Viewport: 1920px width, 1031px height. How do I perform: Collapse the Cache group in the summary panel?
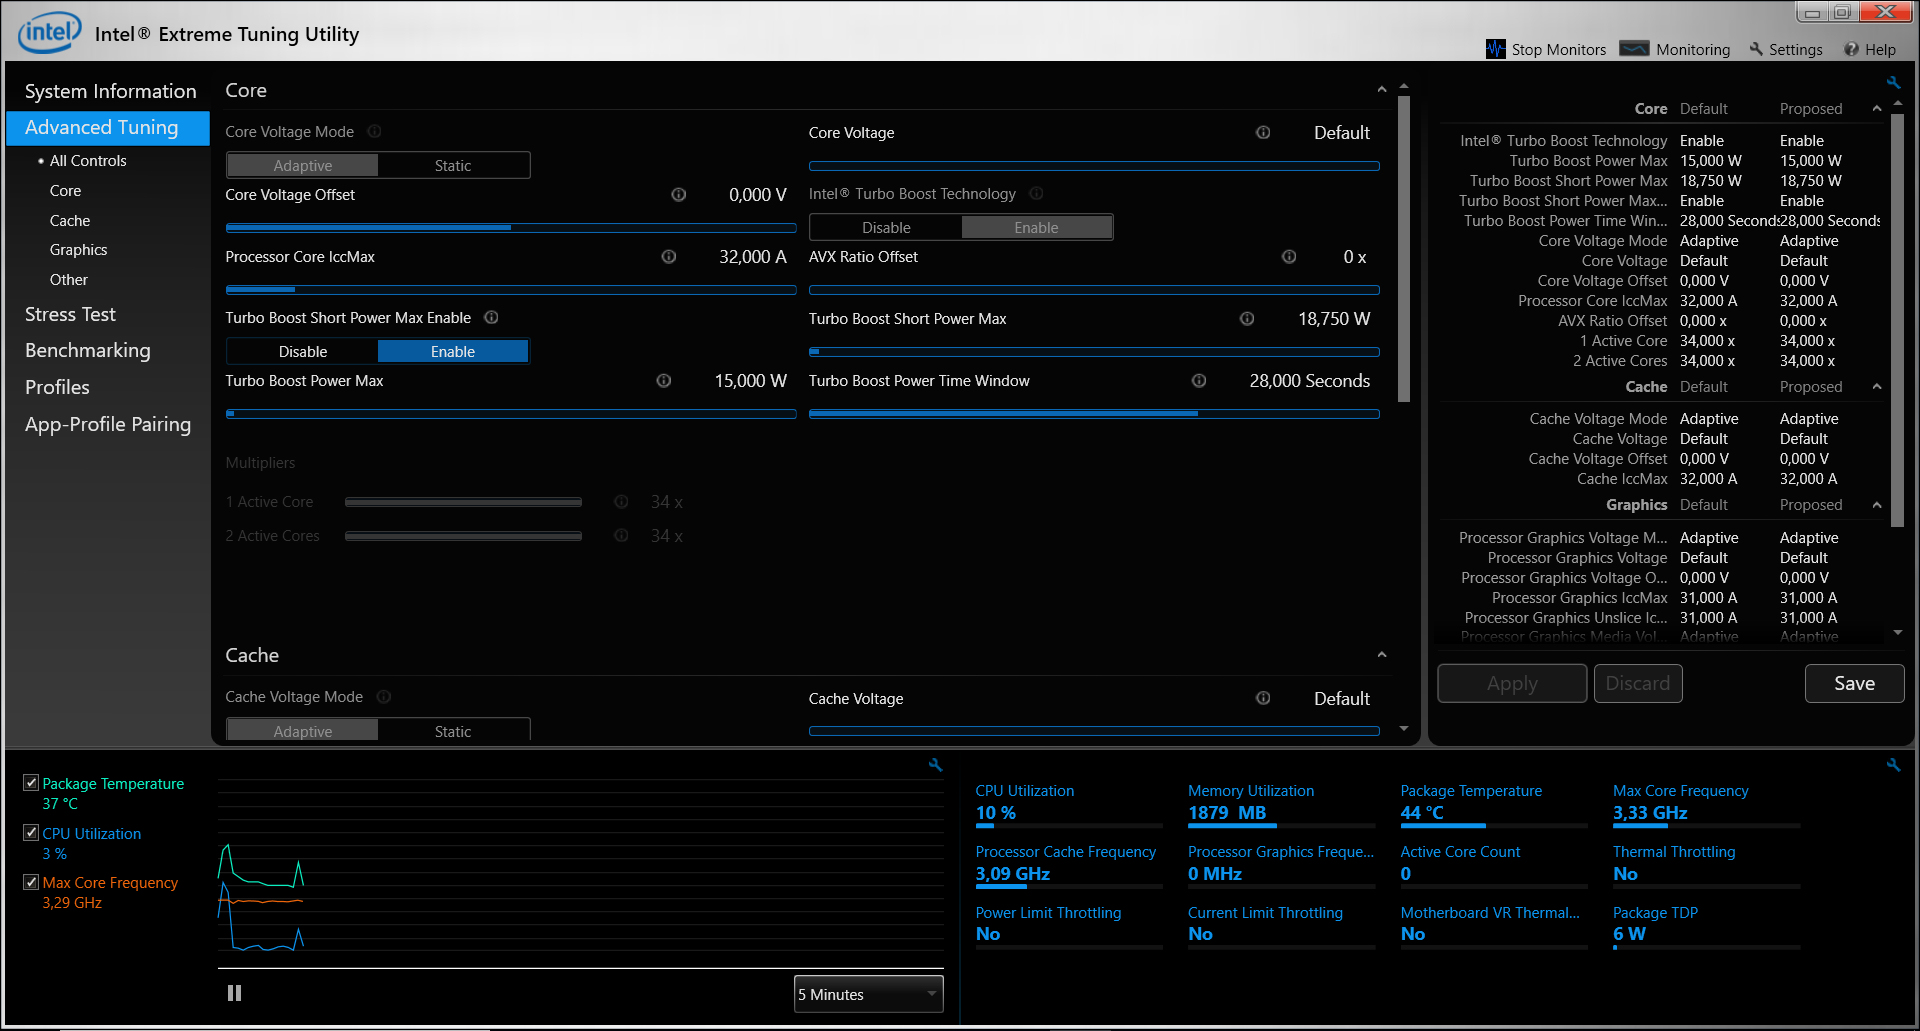[x=1877, y=387]
